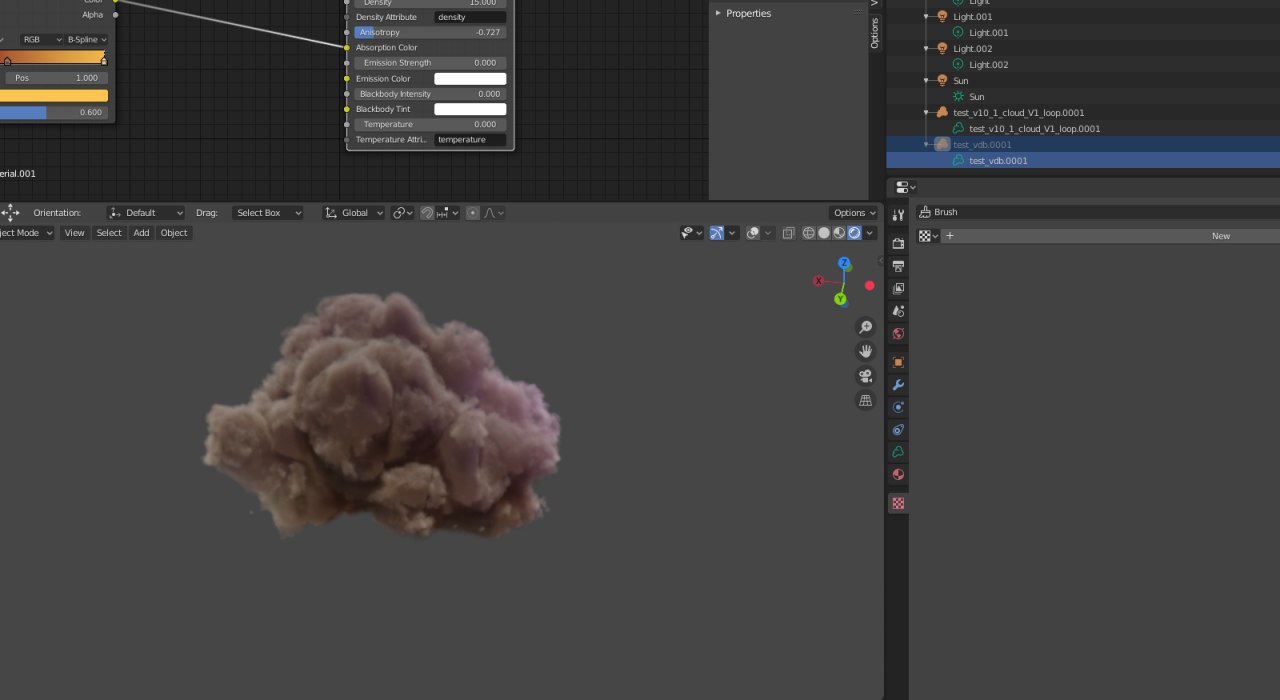
Task: Open the Object properties tab
Action: [x=898, y=362]
